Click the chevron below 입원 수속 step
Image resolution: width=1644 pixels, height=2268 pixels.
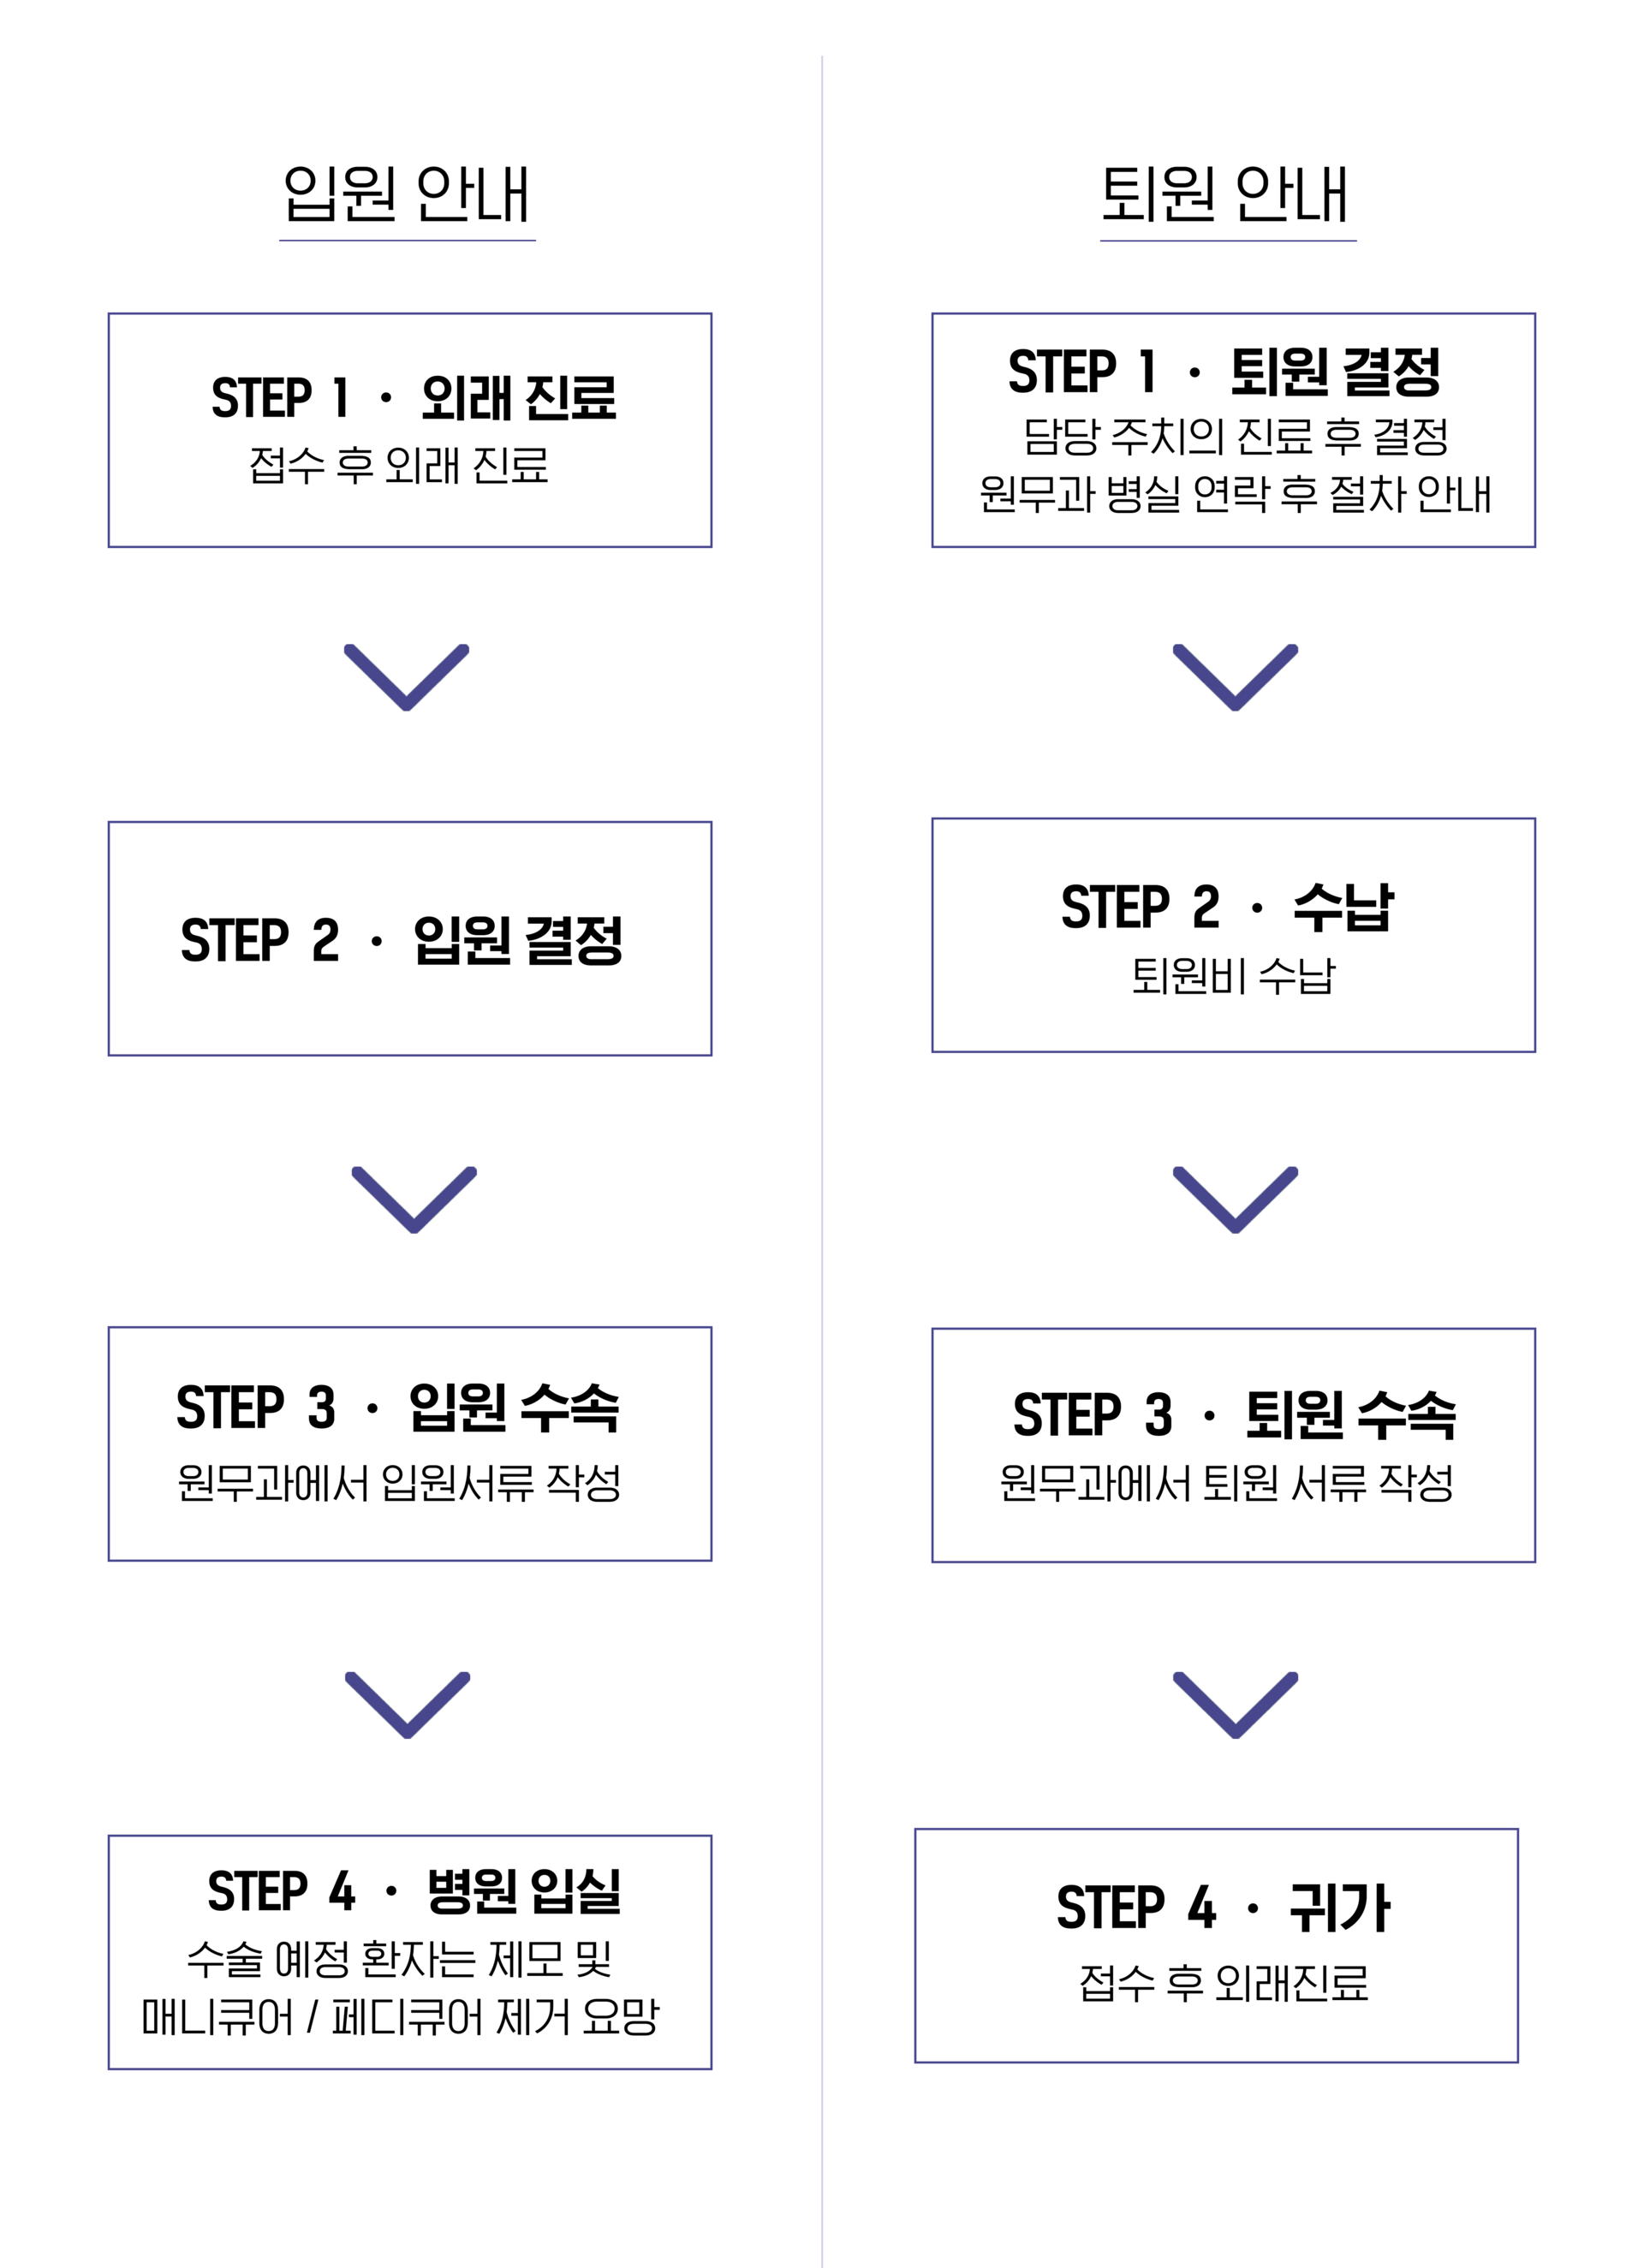[407, 1704]
